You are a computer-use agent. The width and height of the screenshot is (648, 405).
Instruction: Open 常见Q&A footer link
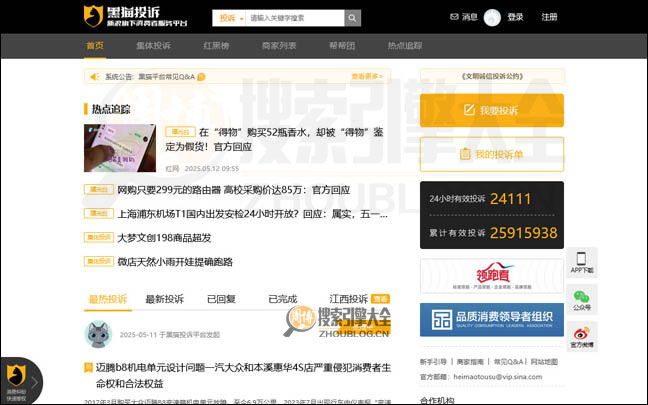(508, 362)
